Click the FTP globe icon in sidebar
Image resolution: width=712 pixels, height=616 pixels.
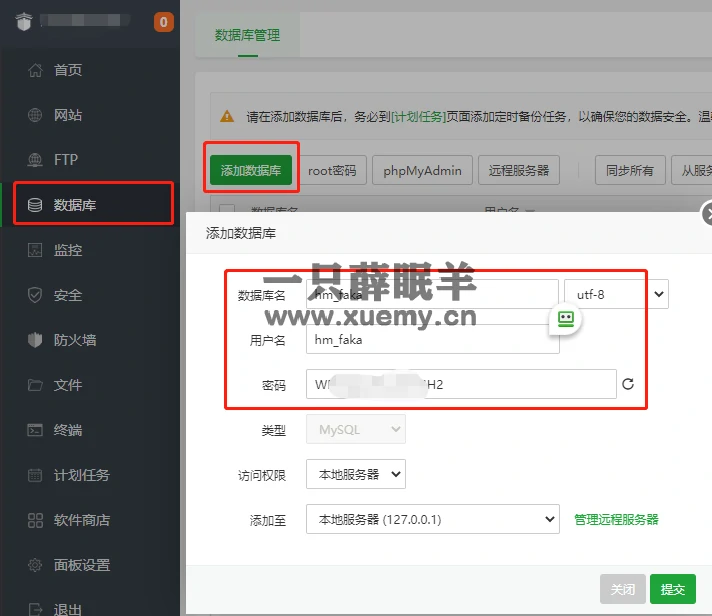coord(35,160)
